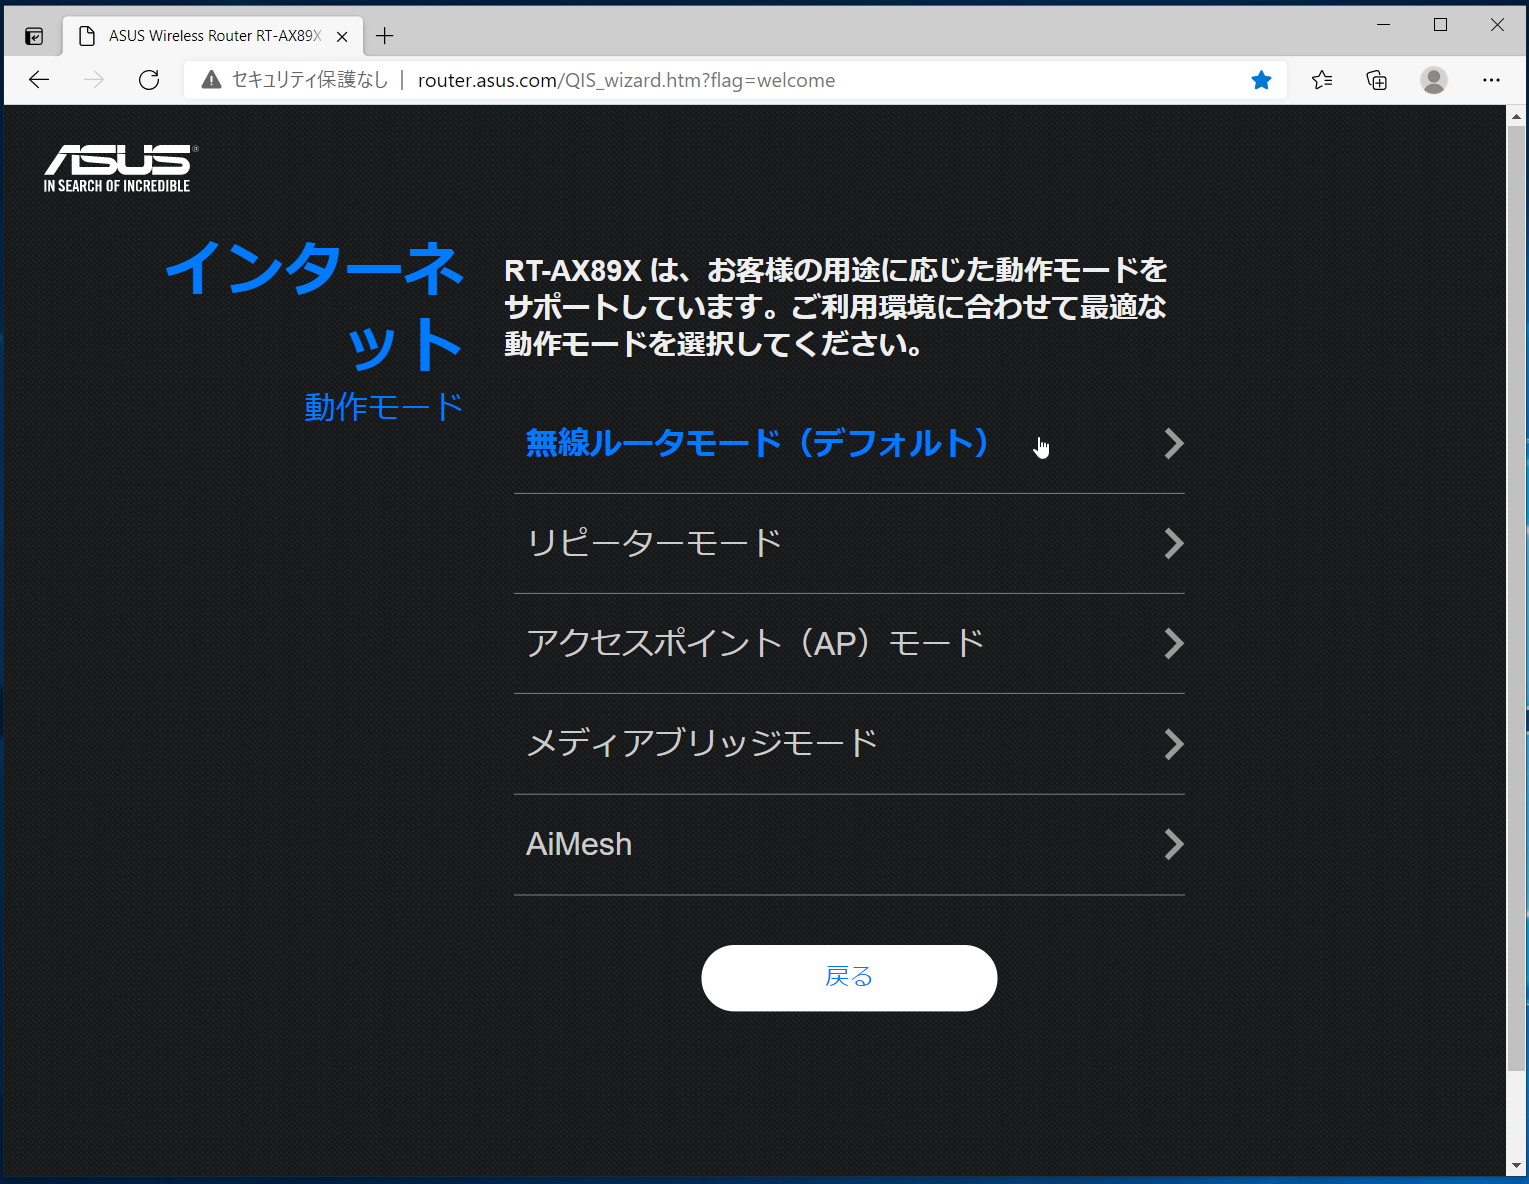Open a new browser tab
The height and width of the screenshot is (1184, 1529).
[385, 36]
